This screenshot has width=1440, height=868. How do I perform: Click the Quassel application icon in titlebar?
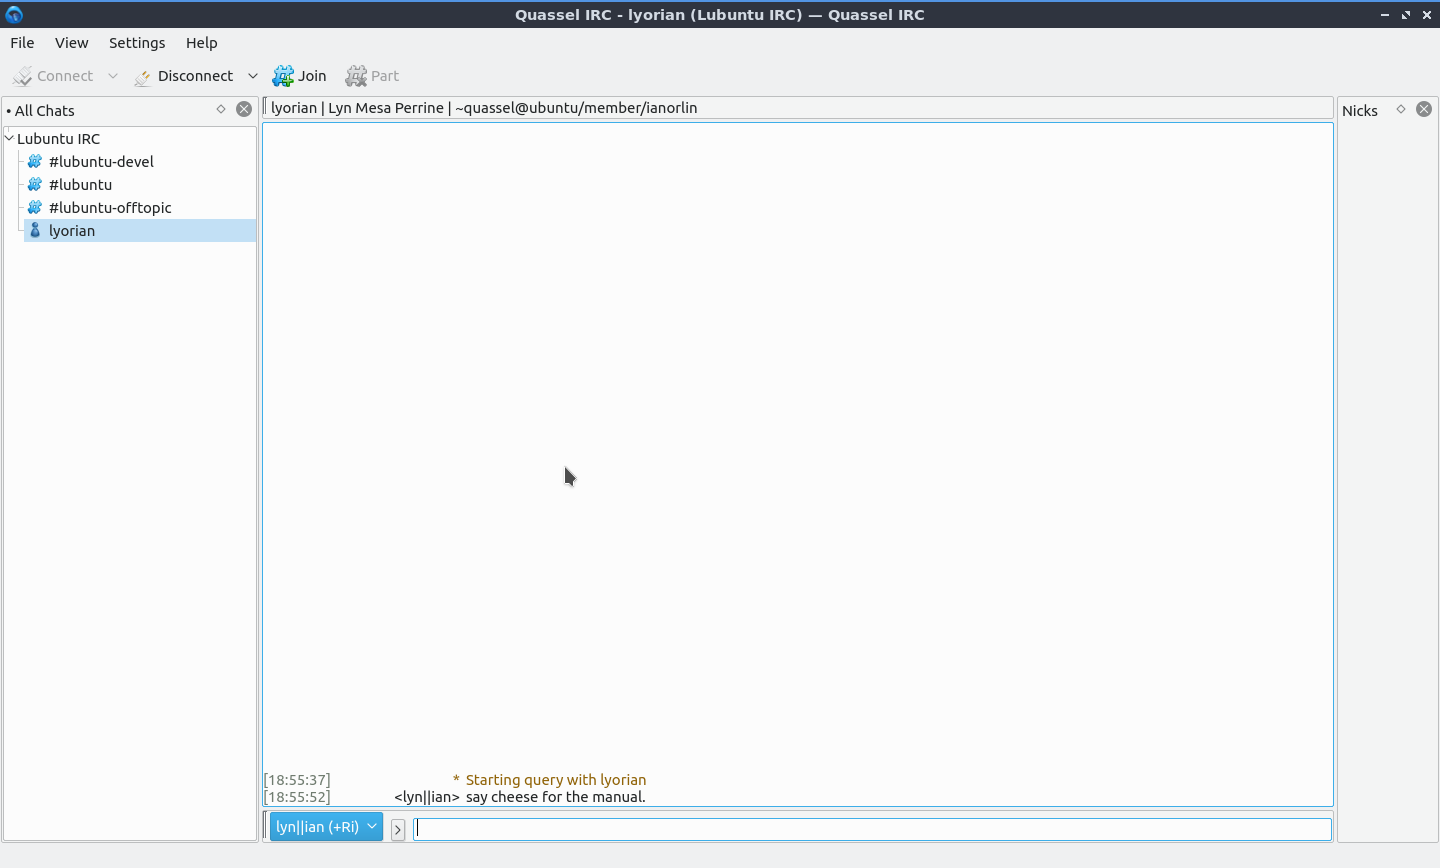pyautogui.click(x=14, y=14)
